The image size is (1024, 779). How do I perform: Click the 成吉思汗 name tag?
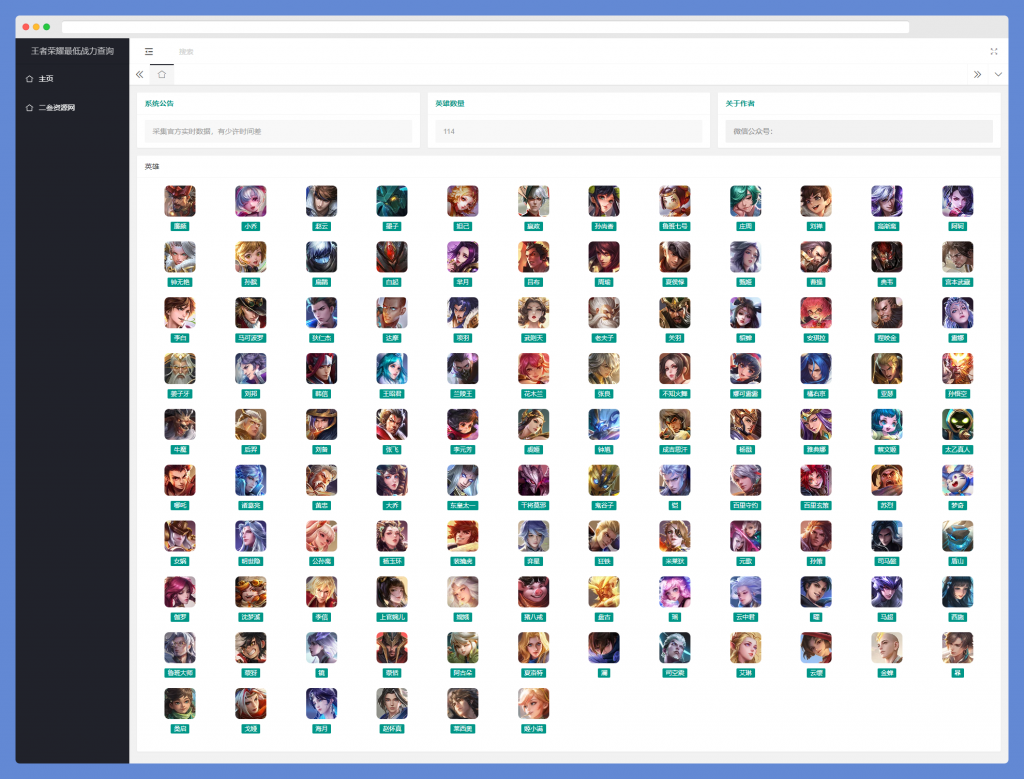pyautogui.click(x=675, y=450)
